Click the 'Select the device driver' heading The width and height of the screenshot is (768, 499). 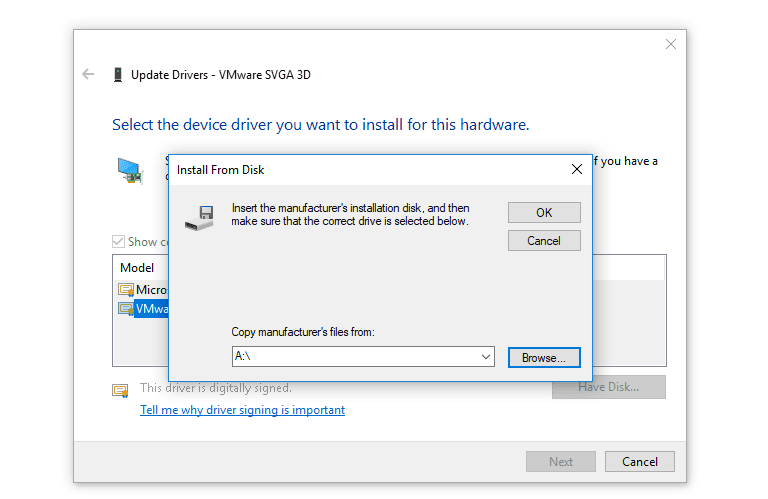(x=321, y=125)
